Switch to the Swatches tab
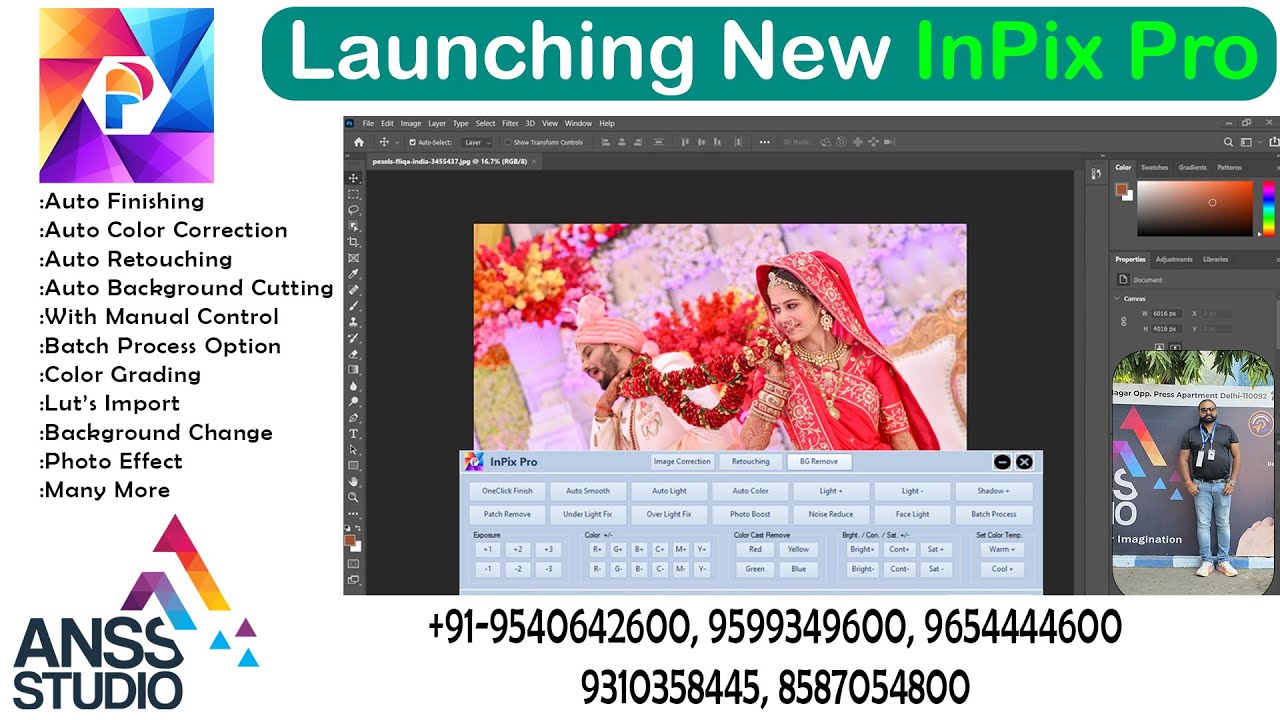This screenshot has width=1280, height=720. 1154,167
